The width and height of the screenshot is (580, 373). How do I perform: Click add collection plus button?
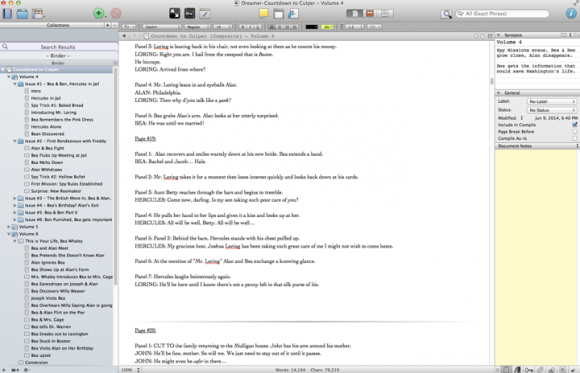[108, 25]
